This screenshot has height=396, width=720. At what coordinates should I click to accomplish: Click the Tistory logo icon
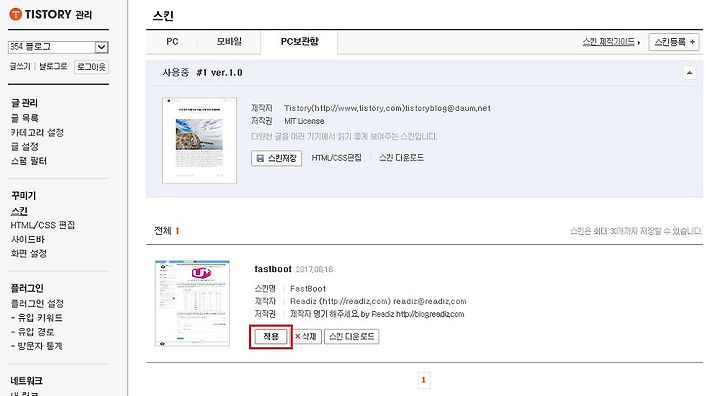16,14
